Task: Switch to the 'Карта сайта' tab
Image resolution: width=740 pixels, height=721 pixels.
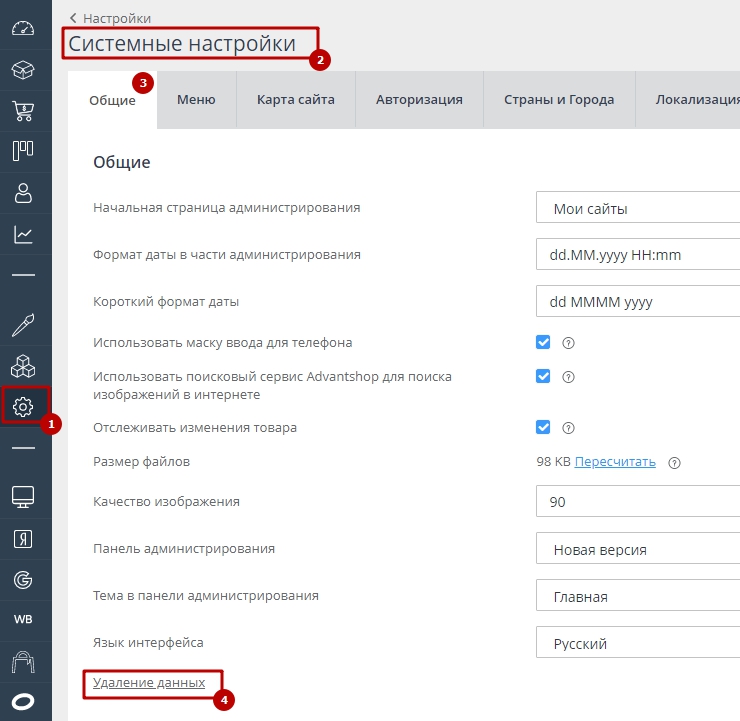Action: click(295, 100)
